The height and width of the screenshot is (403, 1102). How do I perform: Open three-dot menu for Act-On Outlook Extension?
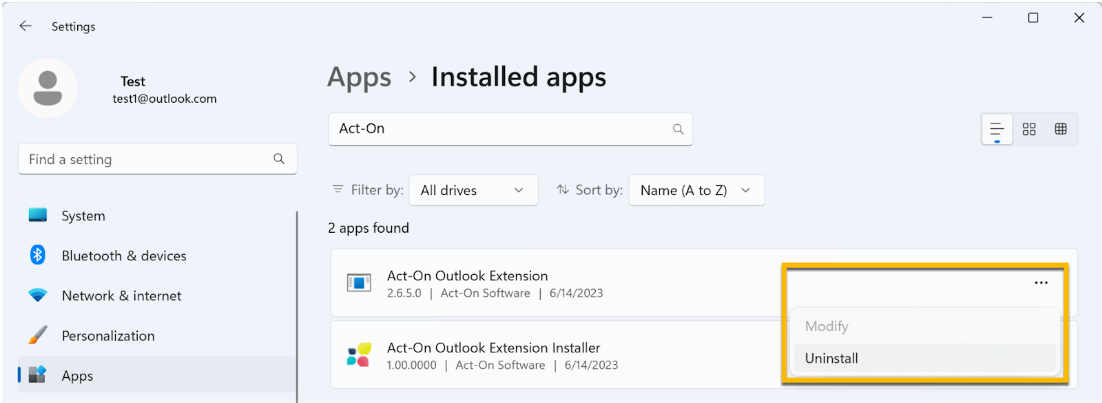(1041, 283)
